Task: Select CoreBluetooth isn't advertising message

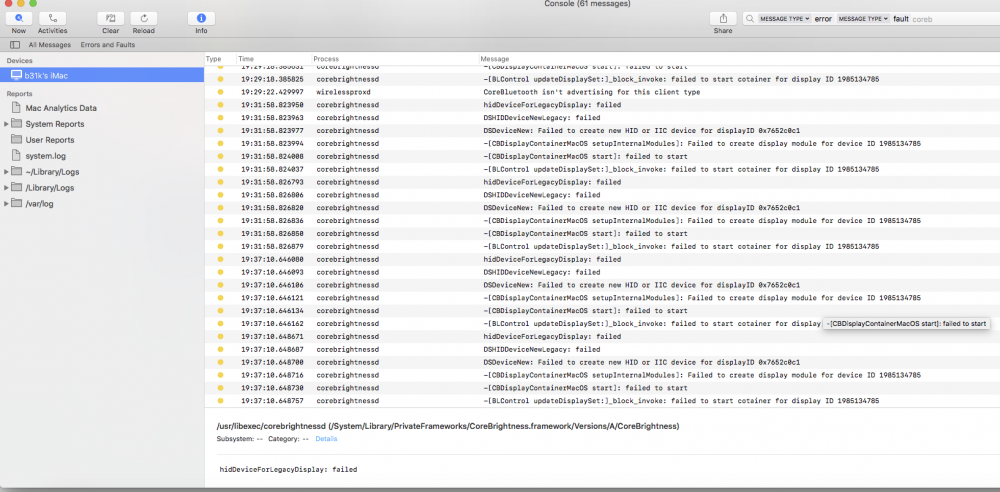Action: click(x=592, y=92)
